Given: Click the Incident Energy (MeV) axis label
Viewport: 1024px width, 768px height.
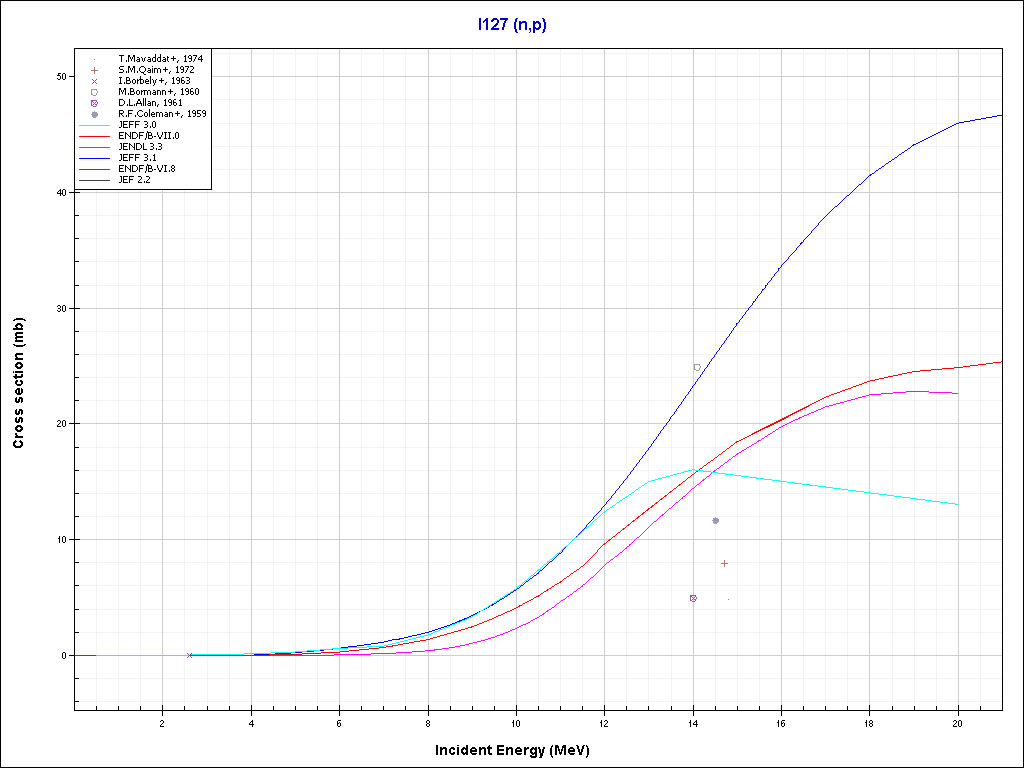Looking at the screenshot, I should (x=519, y=749).
